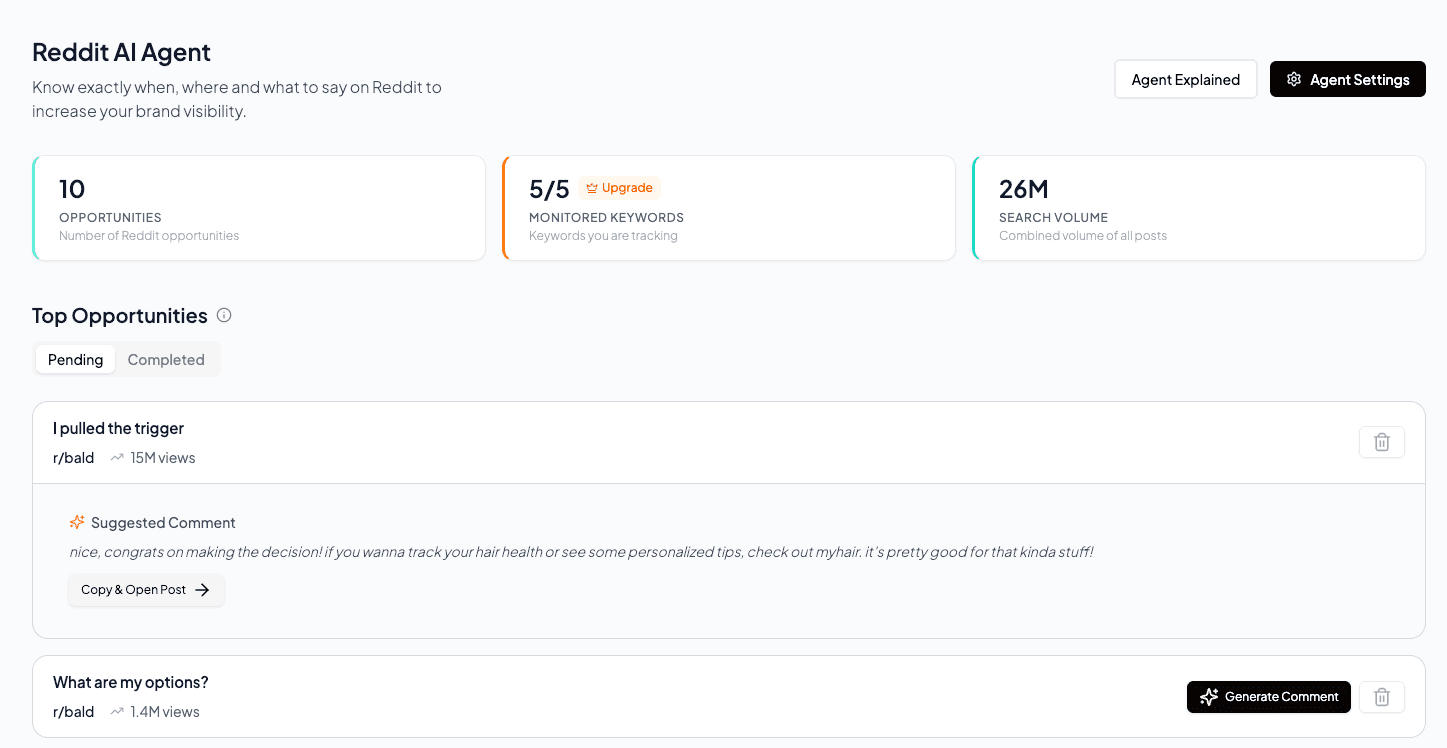
Task: Delete the 'What are my options?' opportunity via trash icon
Action: 1381,696
